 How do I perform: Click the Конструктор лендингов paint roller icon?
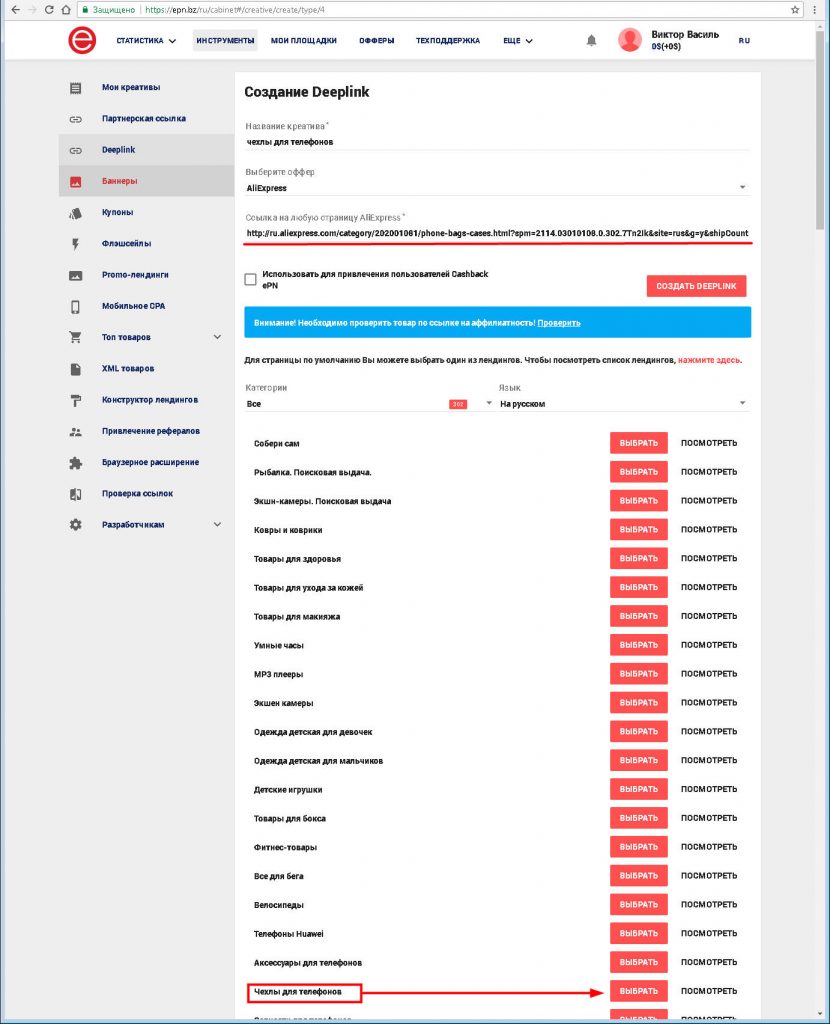coord(75,400)
